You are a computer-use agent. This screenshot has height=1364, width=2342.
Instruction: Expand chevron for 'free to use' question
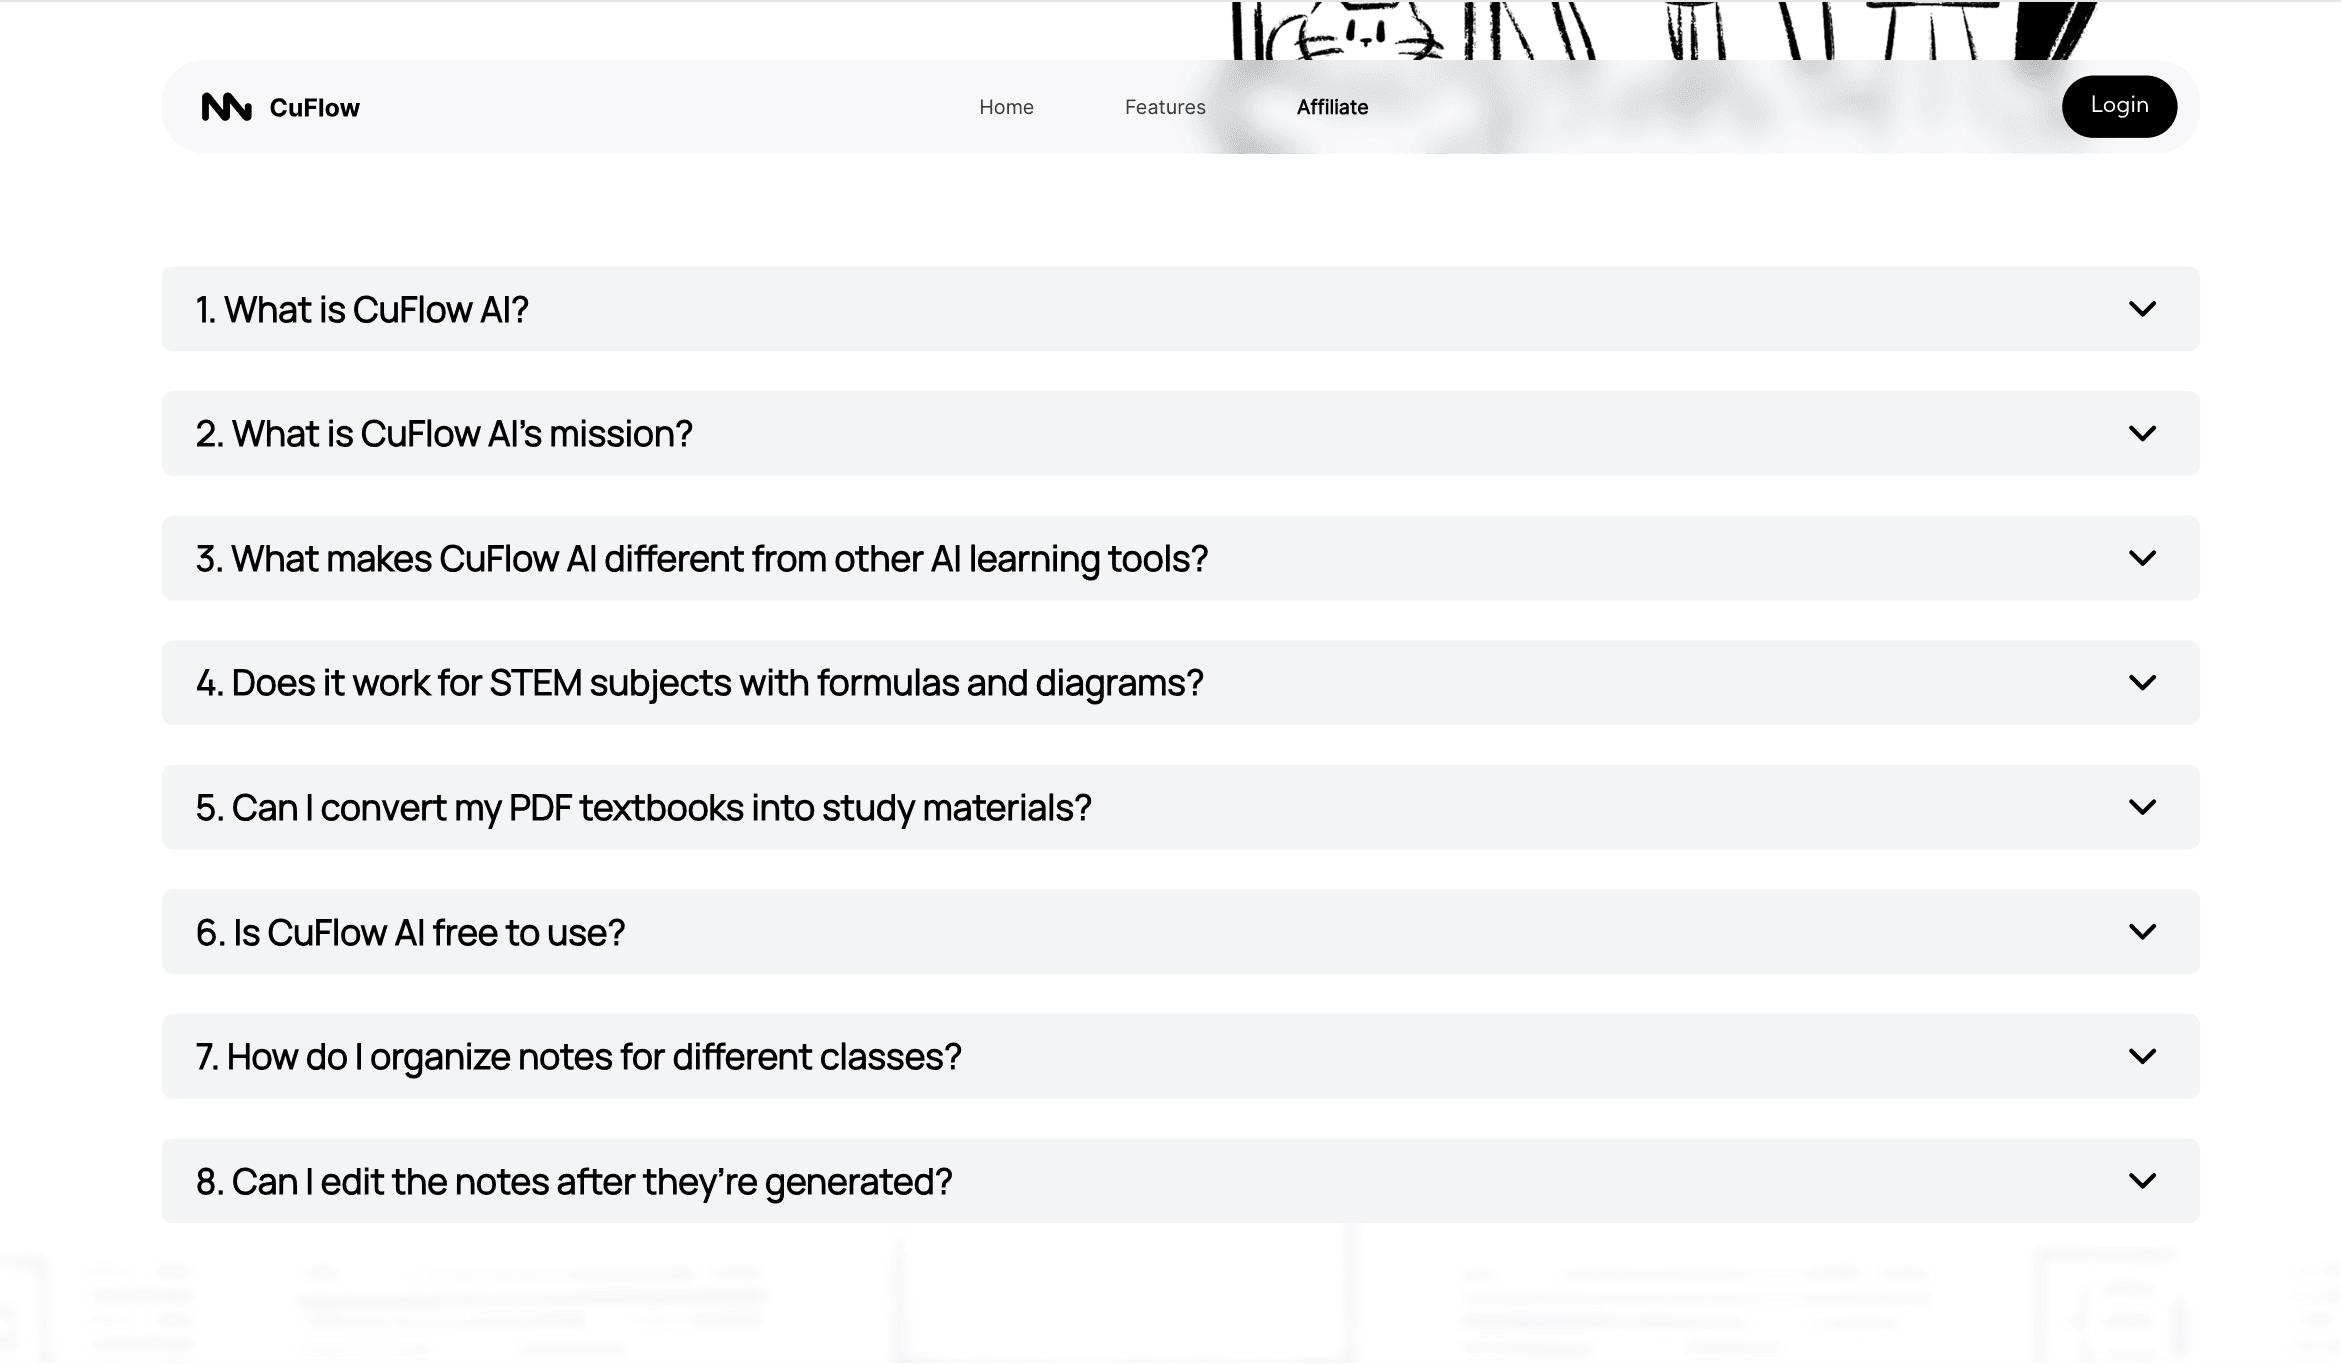tap(2142, 932)
